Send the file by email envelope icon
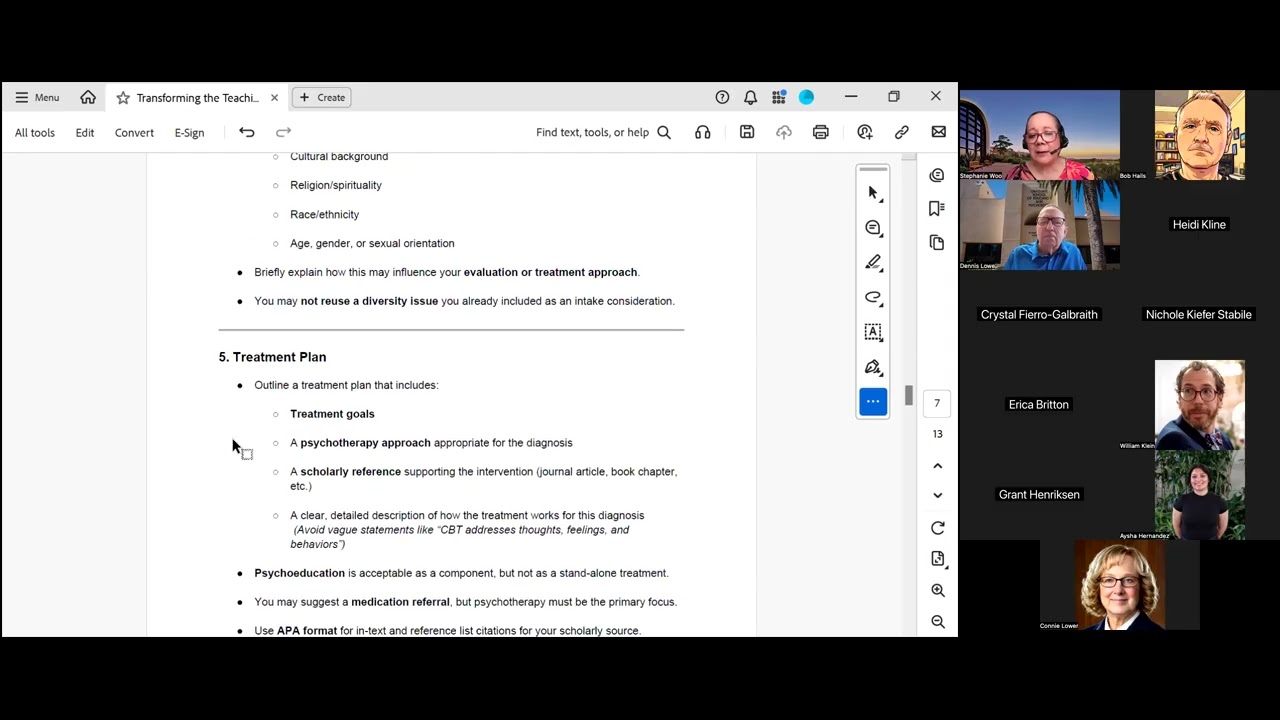 point(938,132)
